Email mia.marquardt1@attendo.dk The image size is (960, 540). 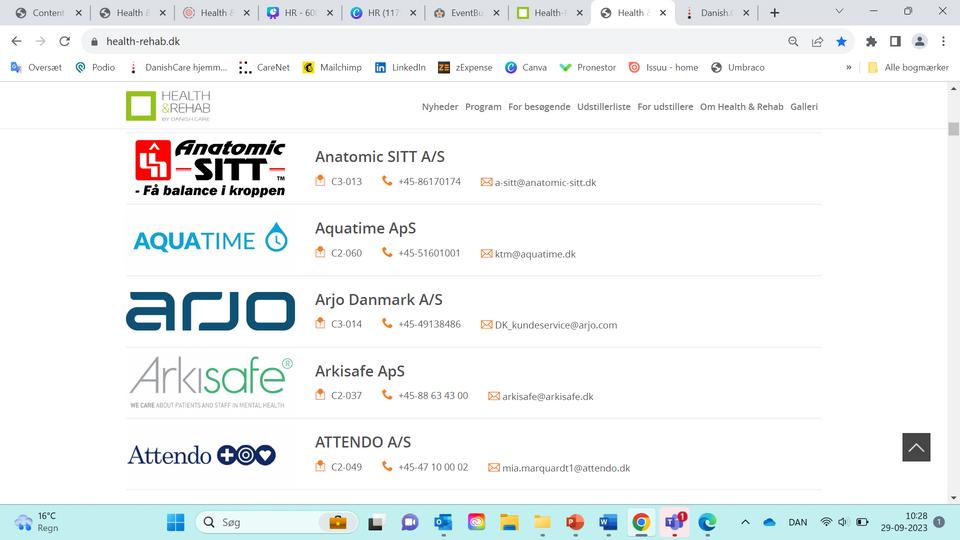(566, 468)
